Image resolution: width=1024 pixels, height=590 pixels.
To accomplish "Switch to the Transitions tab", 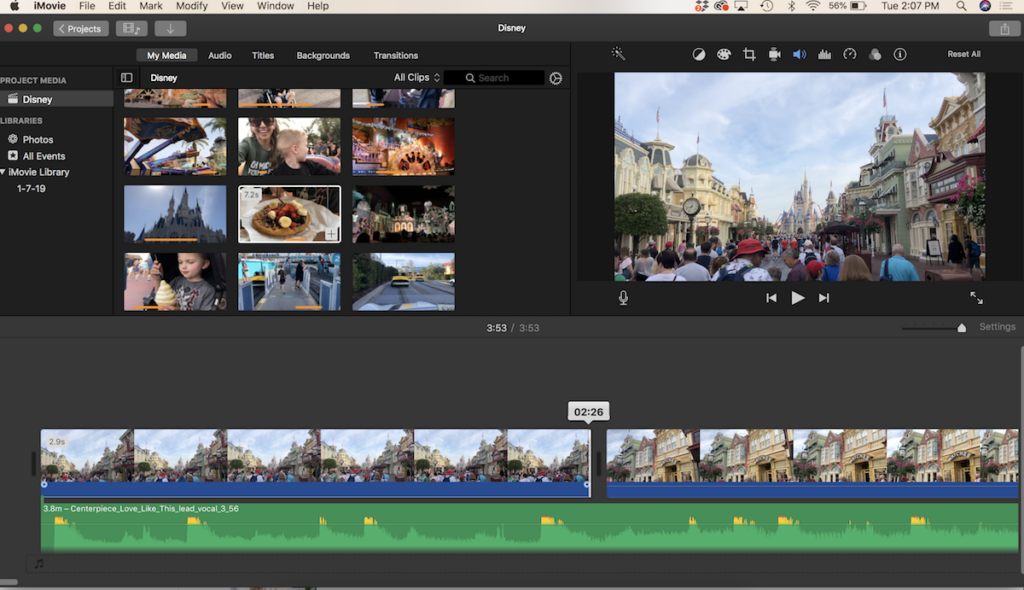I will tap(395, 55).
